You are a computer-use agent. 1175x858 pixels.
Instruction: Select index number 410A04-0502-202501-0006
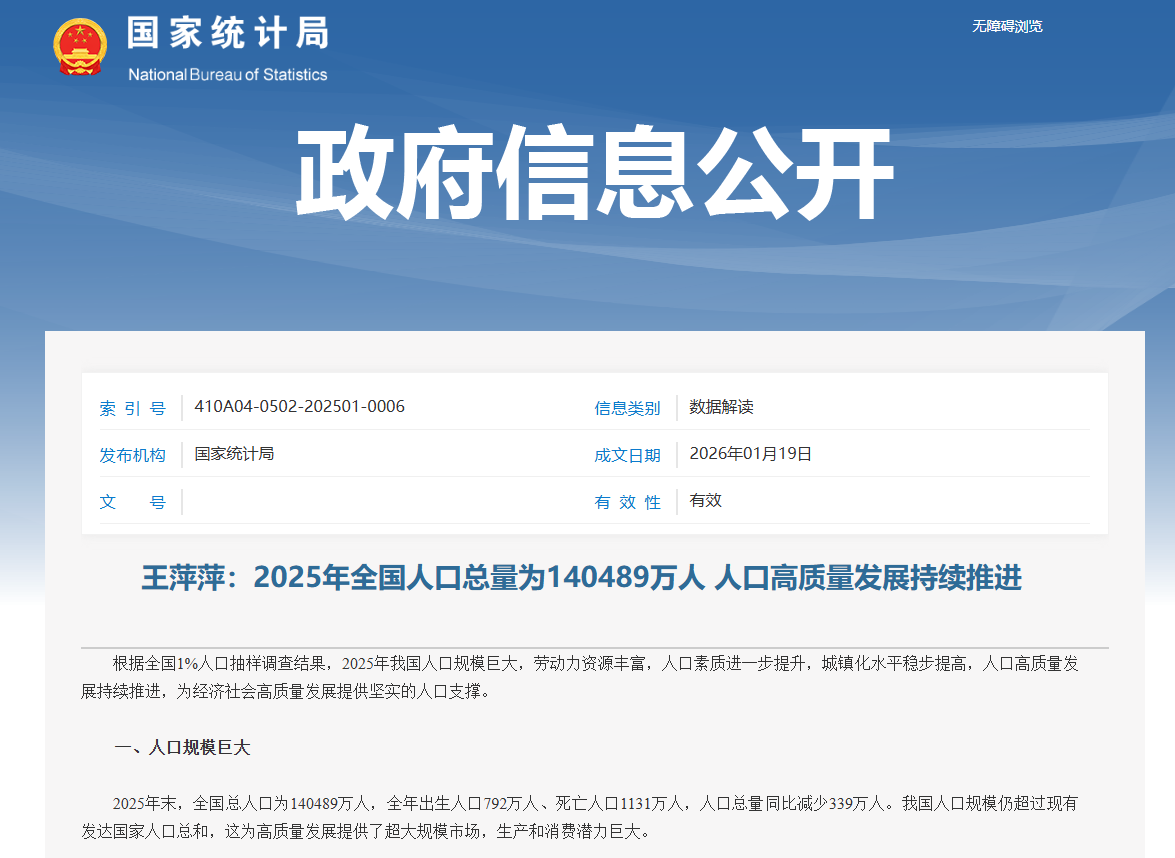coord(300,406)
